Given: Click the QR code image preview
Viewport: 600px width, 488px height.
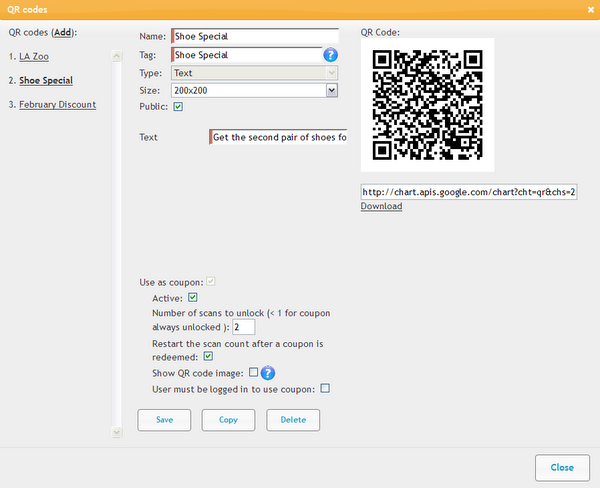Looking at the screenshot, I should (427, 105).
